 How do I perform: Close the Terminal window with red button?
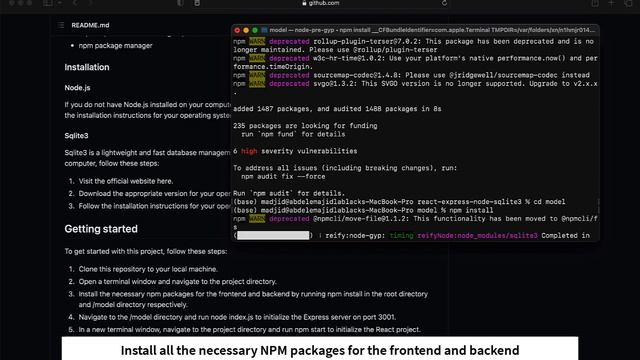(237, 30)
